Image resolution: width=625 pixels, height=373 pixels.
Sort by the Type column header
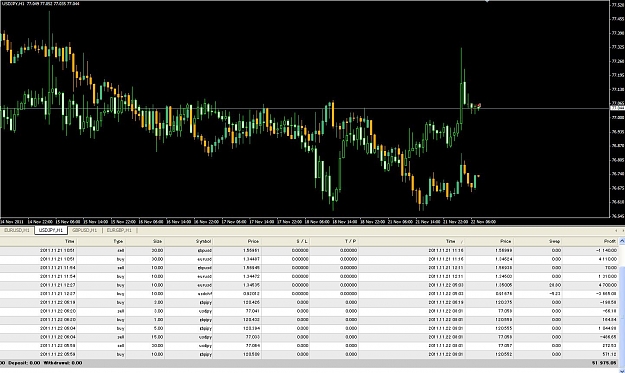click(118, 241)
